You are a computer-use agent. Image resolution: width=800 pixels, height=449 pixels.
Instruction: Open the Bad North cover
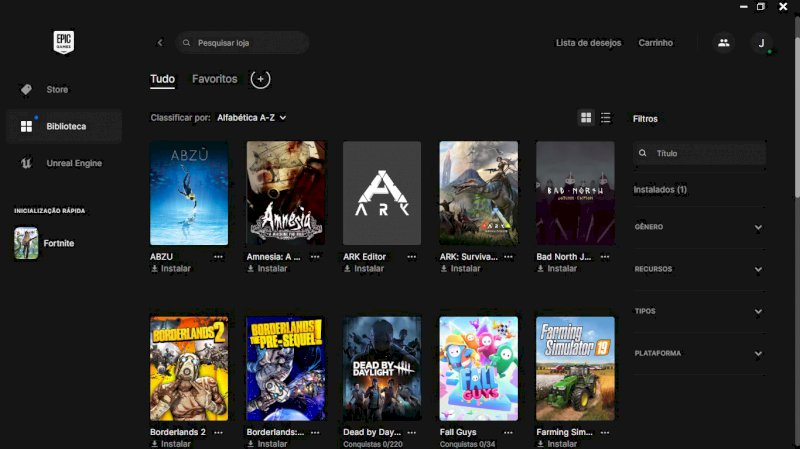pos(575,193)
